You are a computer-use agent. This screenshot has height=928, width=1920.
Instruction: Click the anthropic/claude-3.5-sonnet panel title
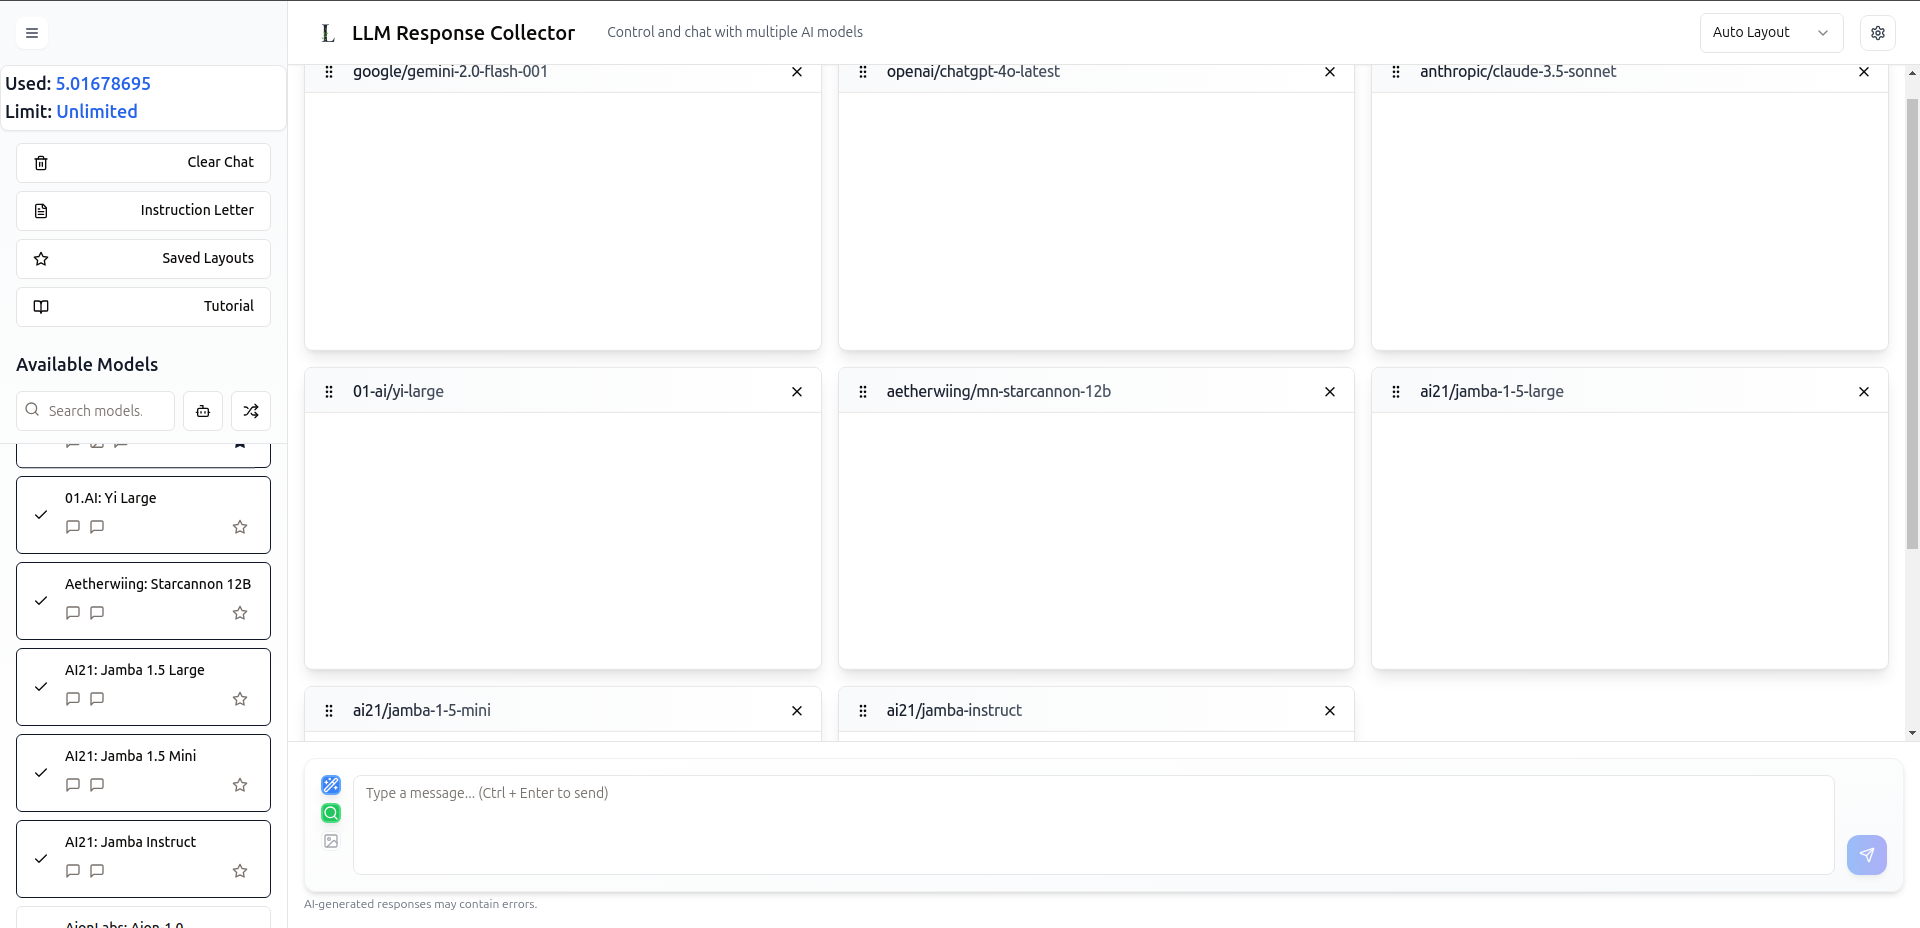click(x=1518, y=72)
